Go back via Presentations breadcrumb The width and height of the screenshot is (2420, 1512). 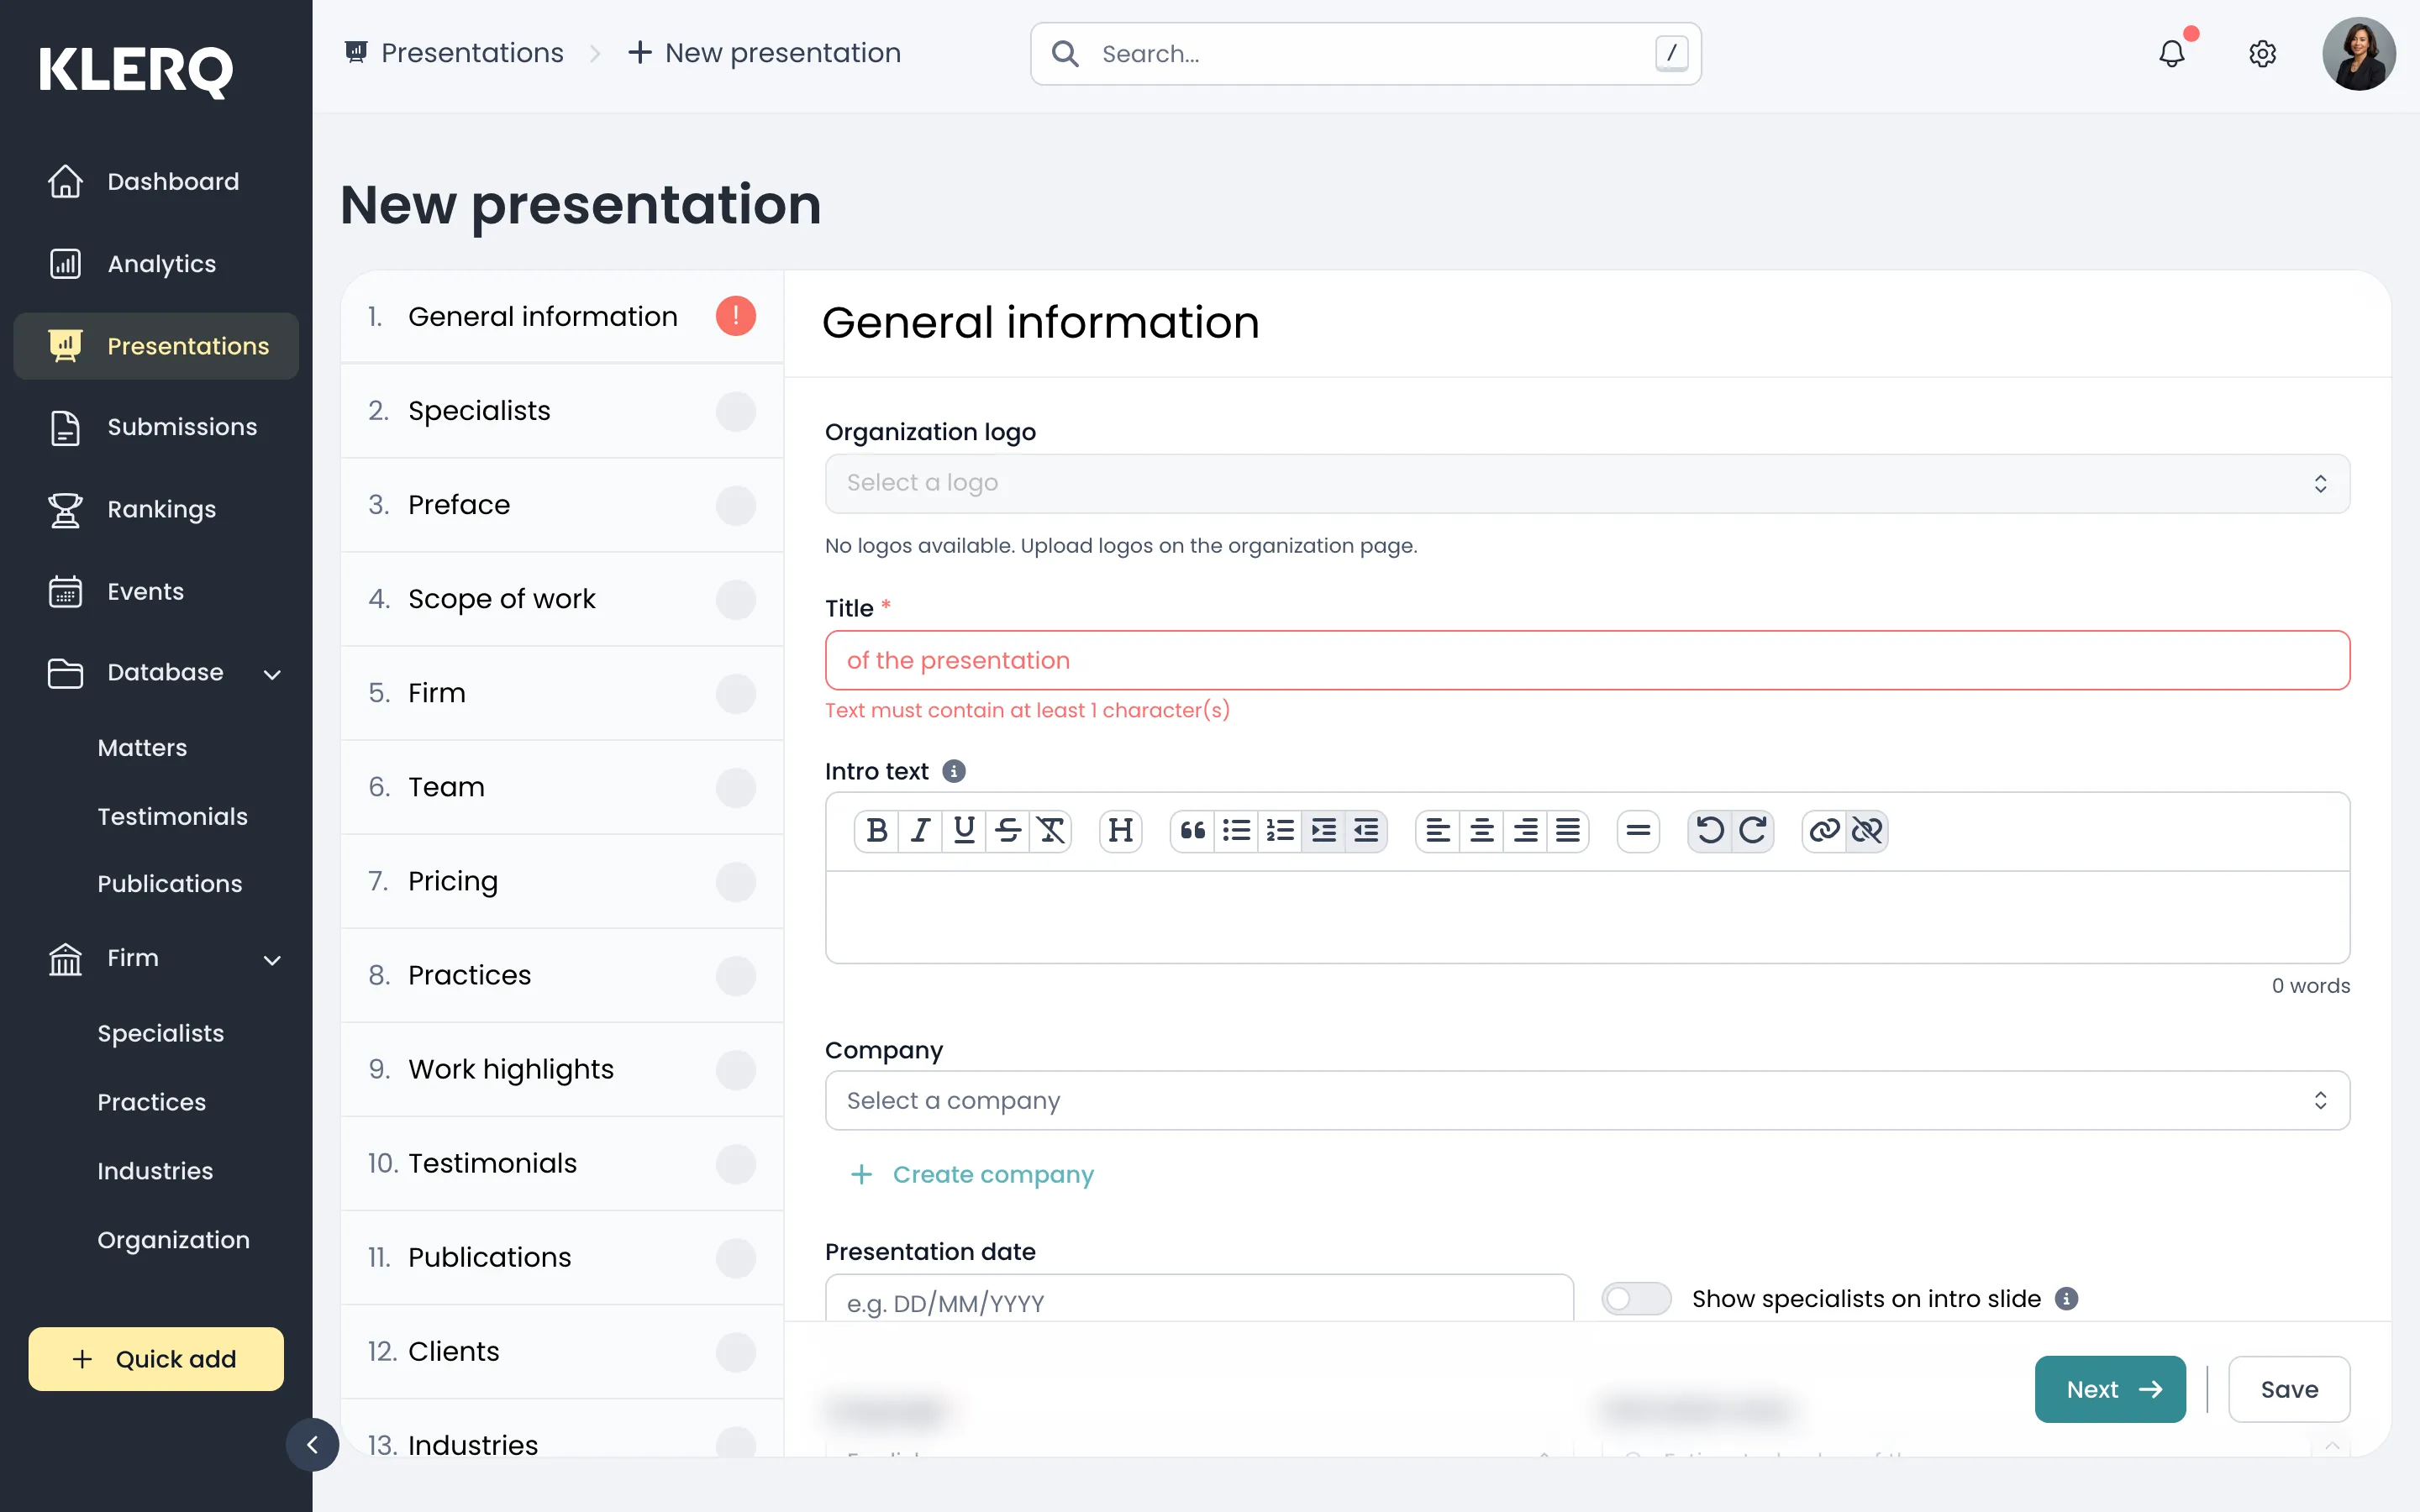(455, 53)
